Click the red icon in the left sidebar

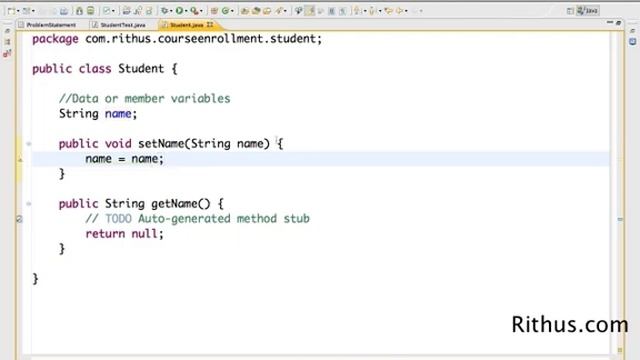[x=7, y=53]
